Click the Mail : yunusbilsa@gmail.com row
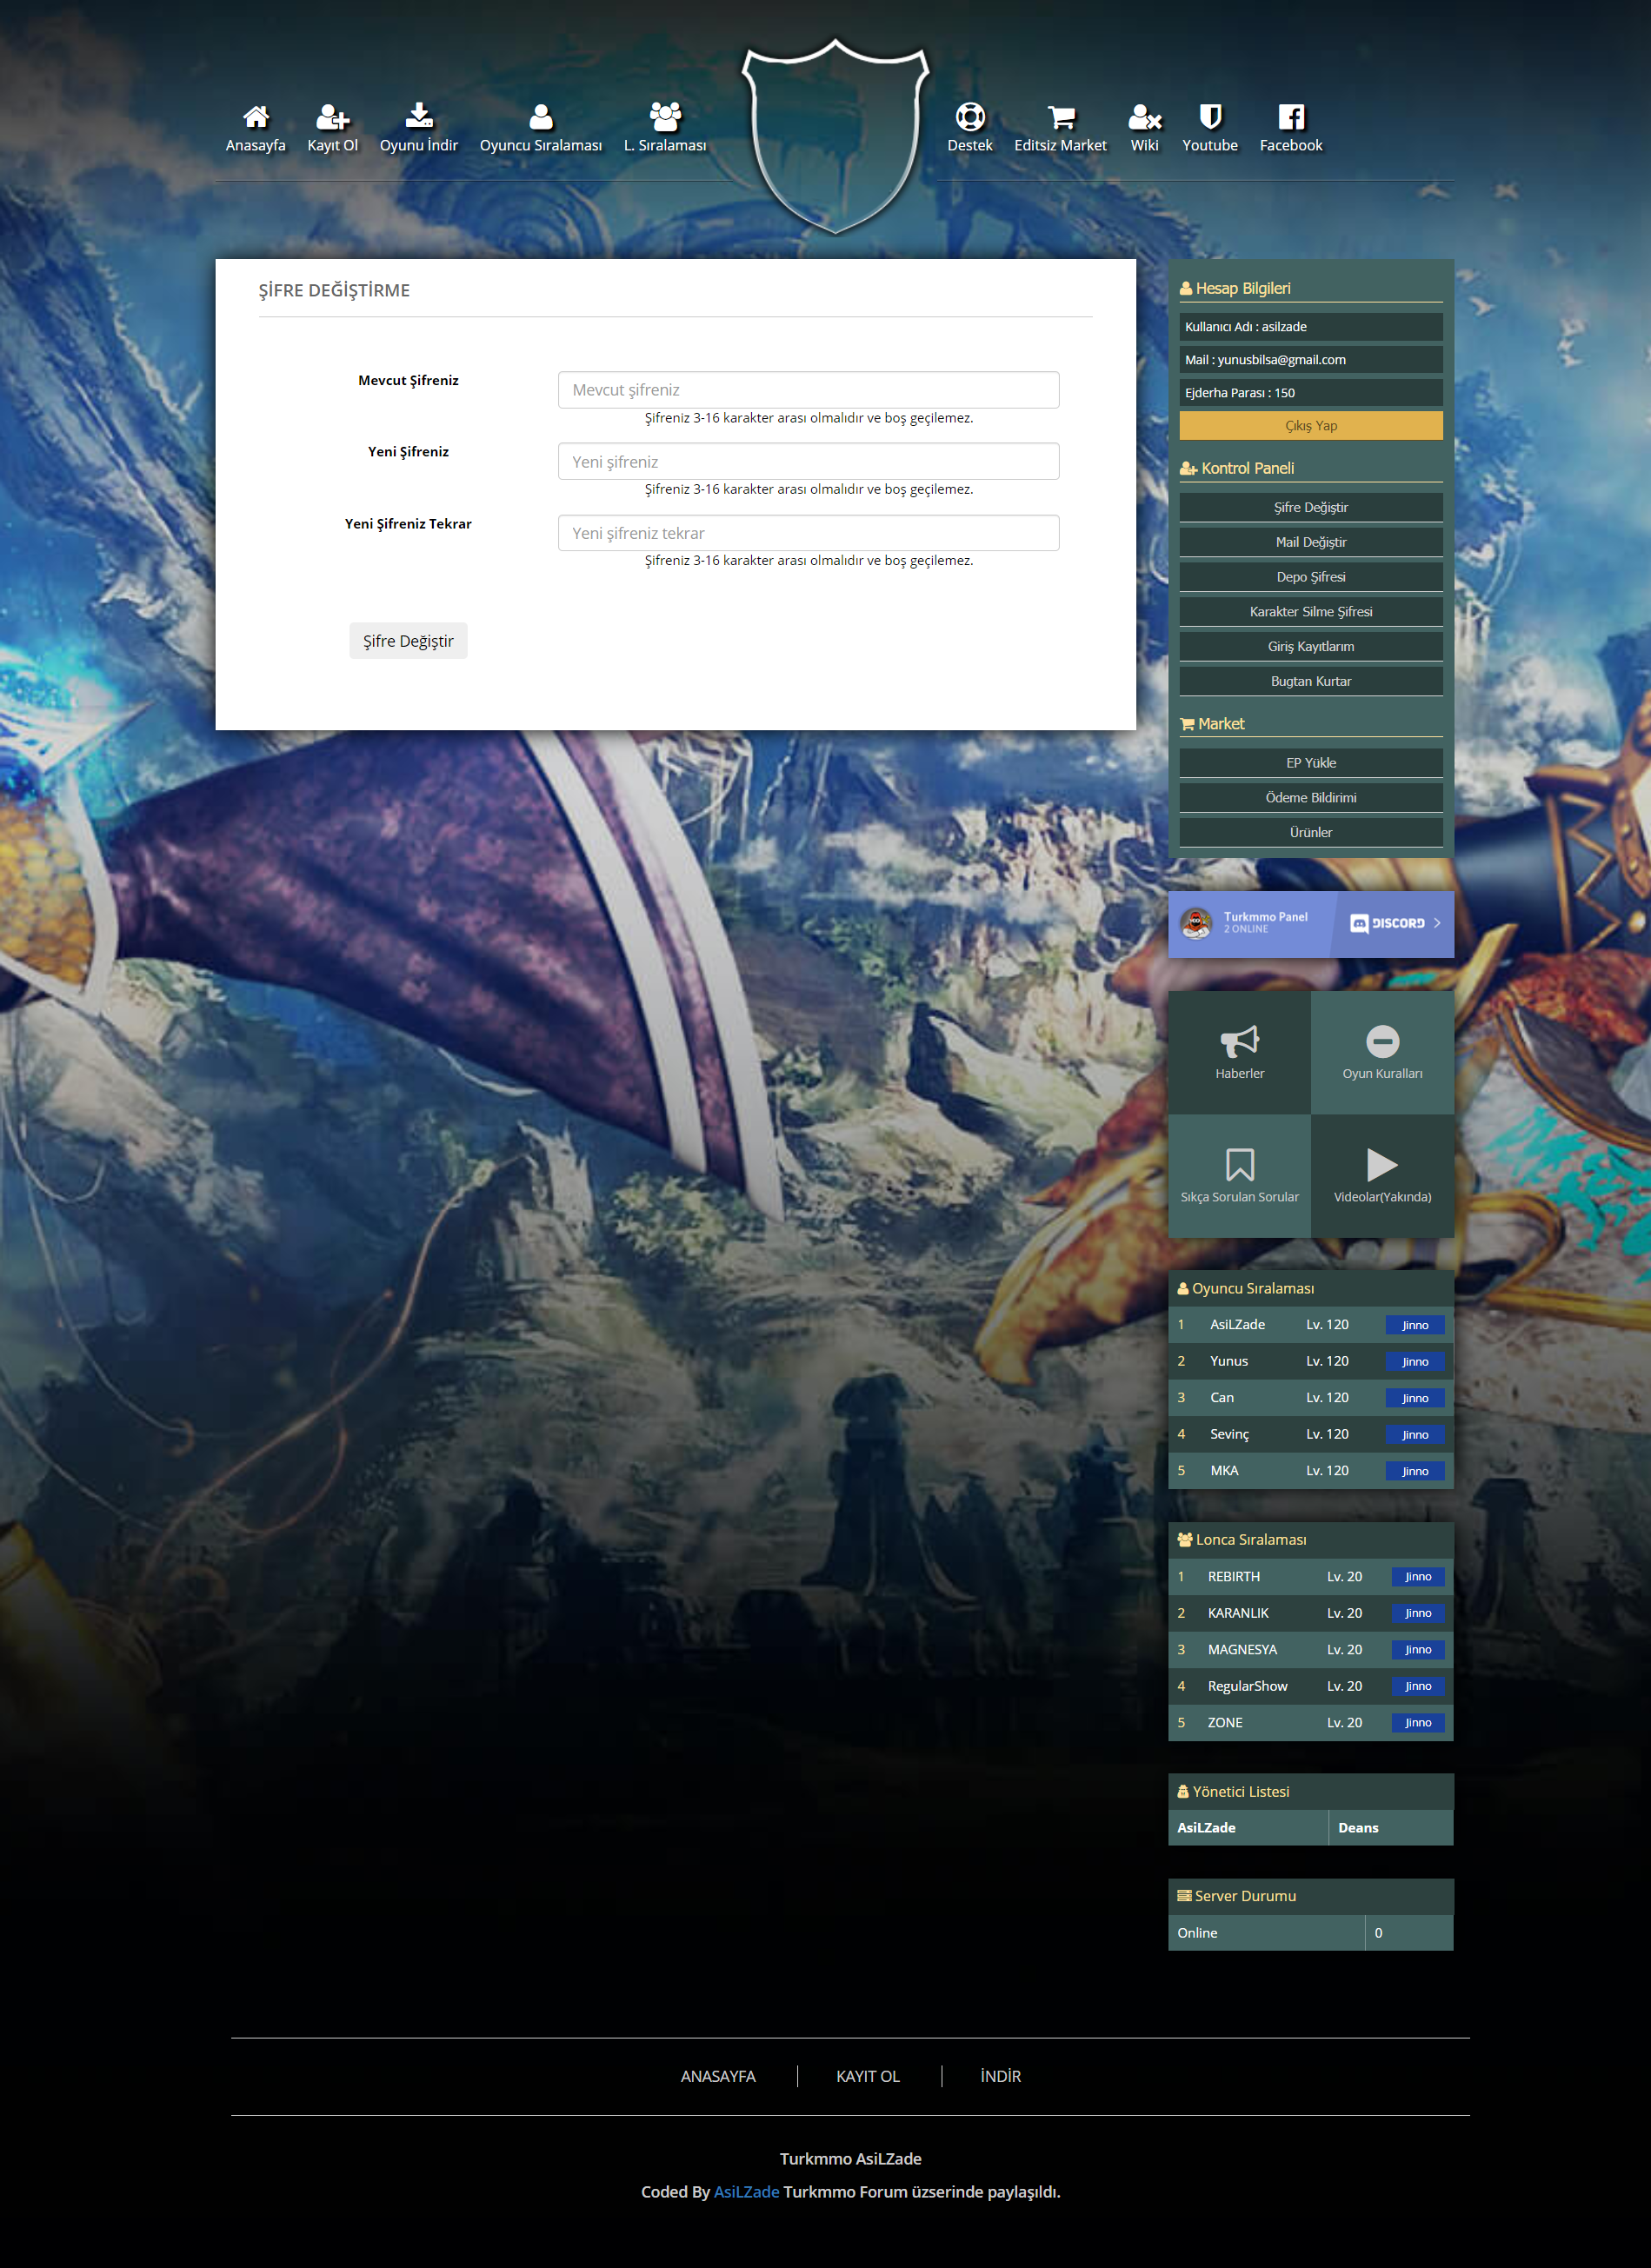The width and height of the screenshot is (1651, 2268). (1311, 360)
